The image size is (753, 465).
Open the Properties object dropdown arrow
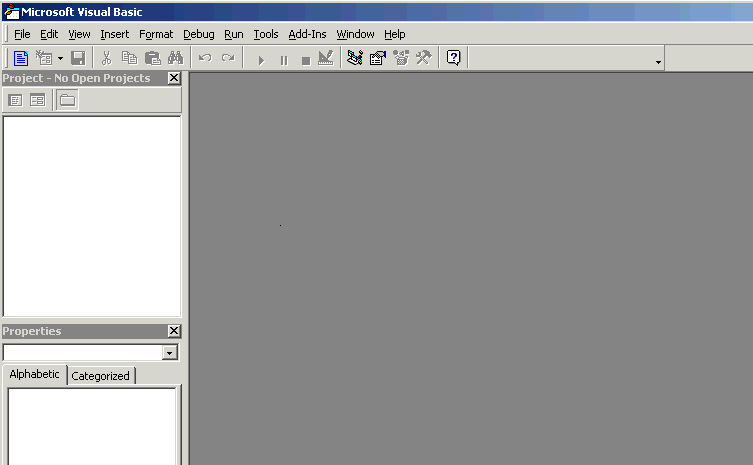coord(169,353)
